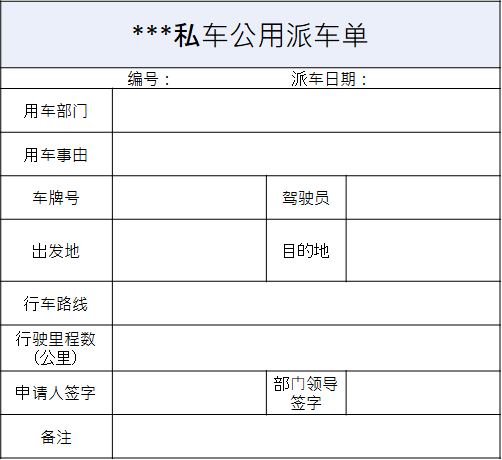Viewport: 502px width, 460px height.
Task: Click the 行车路线 label cell
Action: (56, 303)
